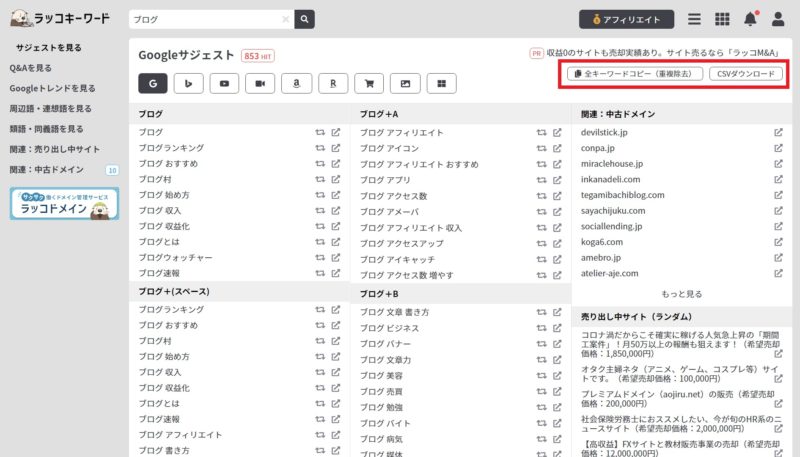Click keyword ブログ バイト

coord(385,423)
